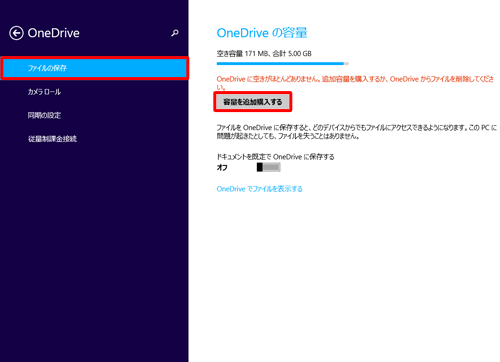Open the OneDrive でファイルを表示する link
This screenshot has width=500, height=362.
click(x=259, y=189)
